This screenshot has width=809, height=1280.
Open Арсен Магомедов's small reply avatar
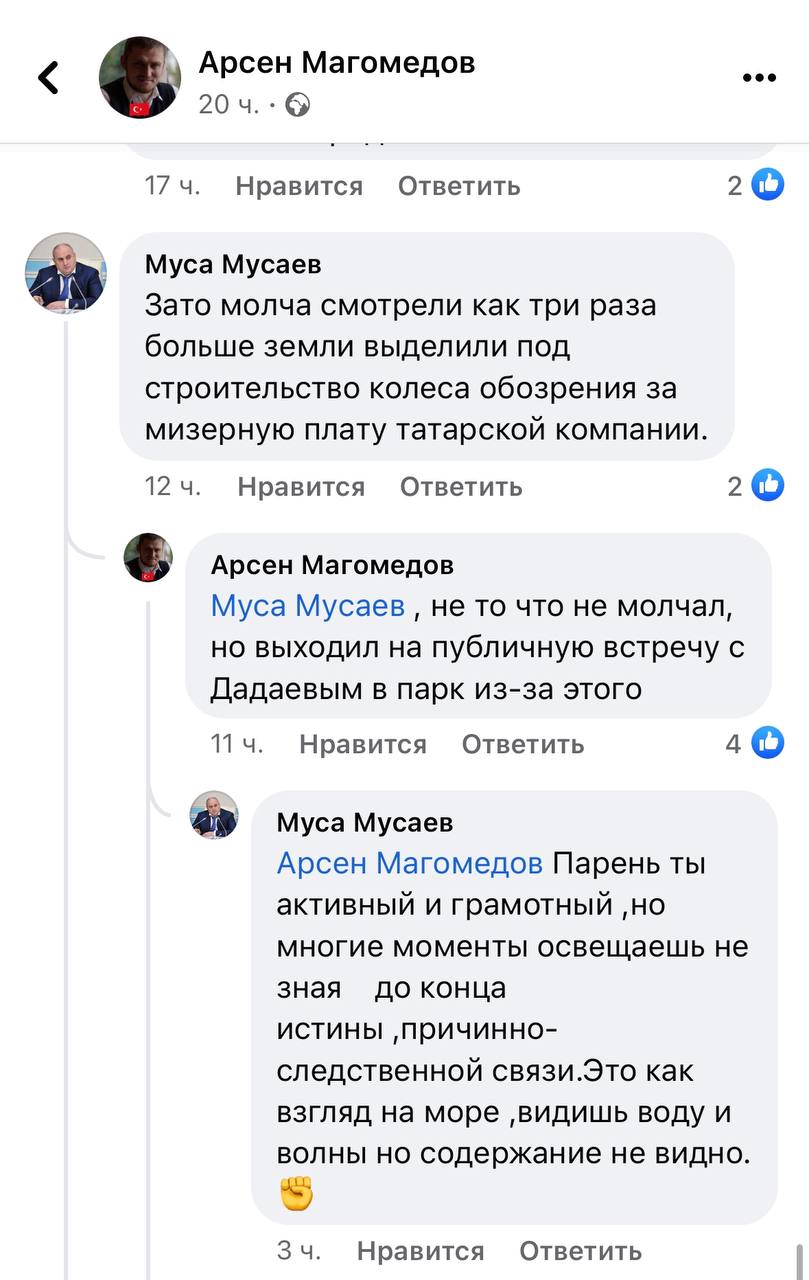(x=148, y=558)
